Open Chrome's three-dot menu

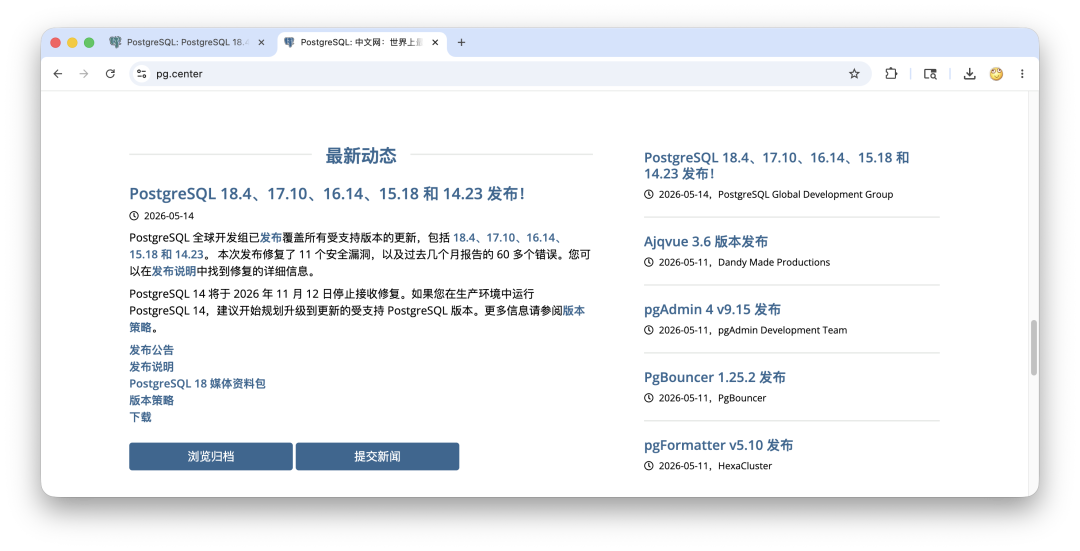coord(1022,74)
